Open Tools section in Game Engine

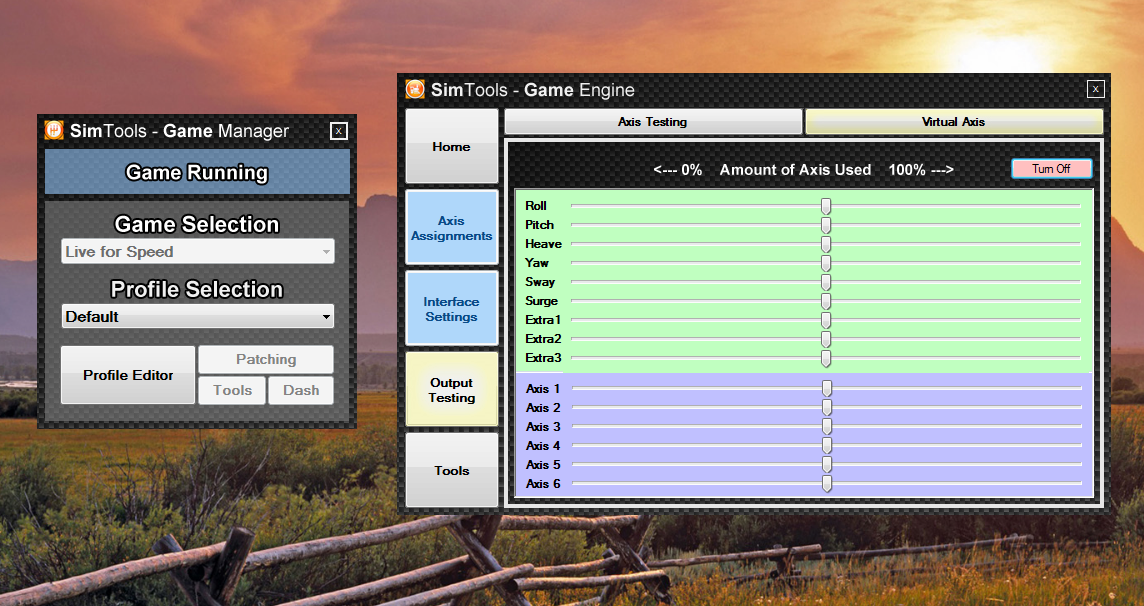click(x=452, y=470)
